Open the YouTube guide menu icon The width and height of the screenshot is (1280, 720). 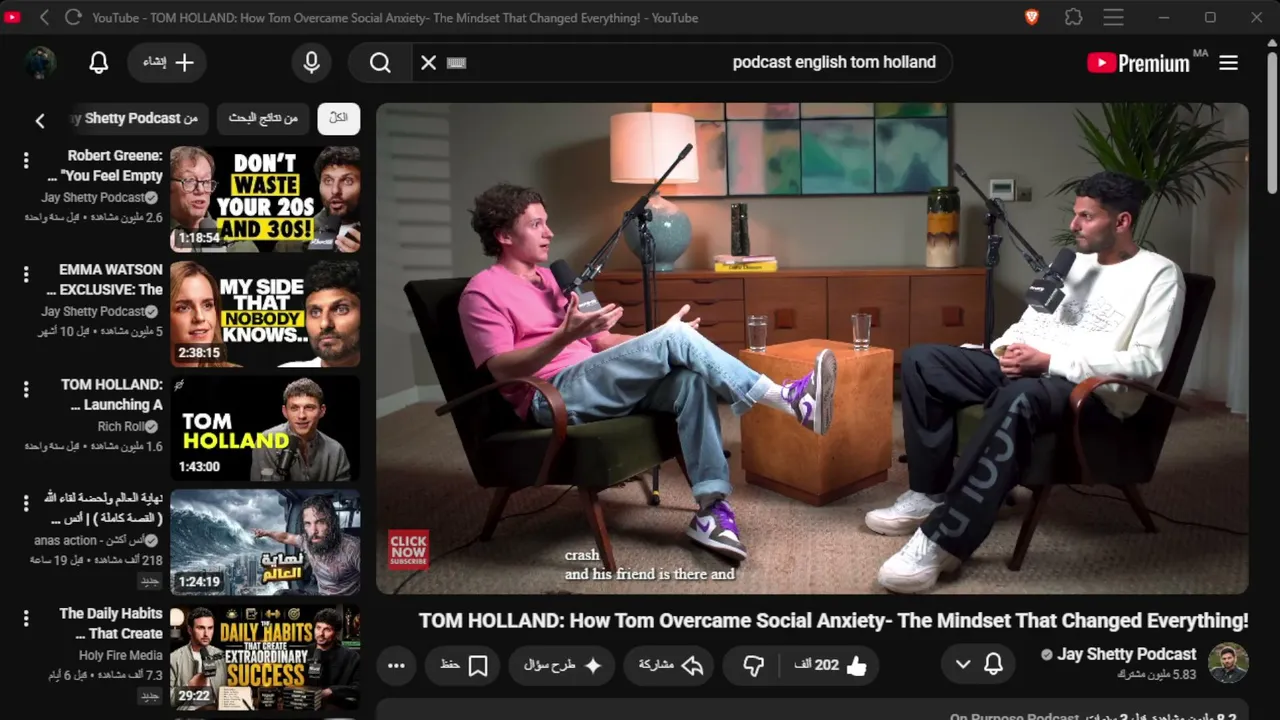pos(1229,63)
